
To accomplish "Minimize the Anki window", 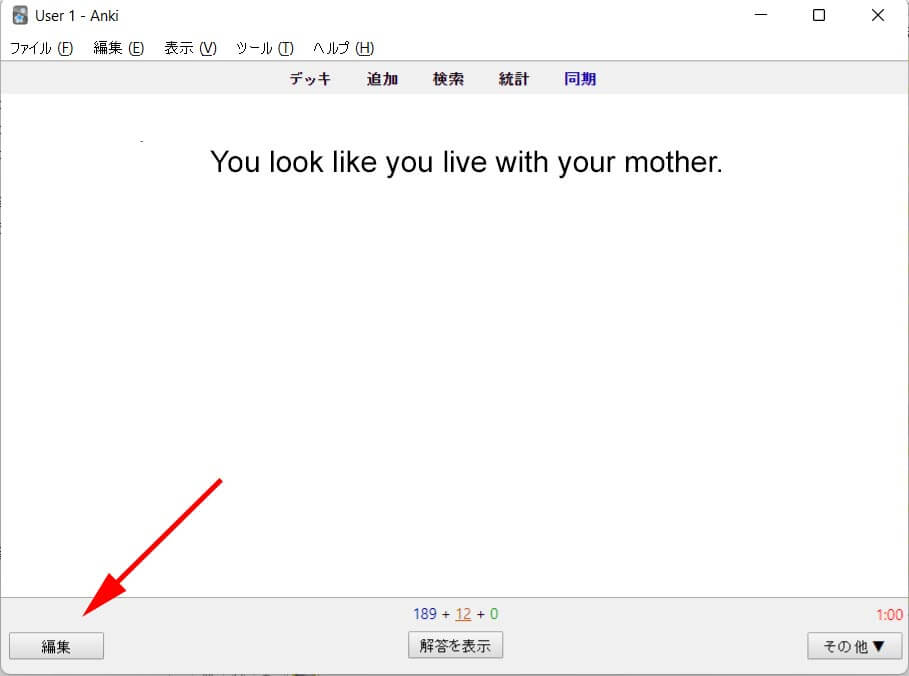I will (761, 15).
